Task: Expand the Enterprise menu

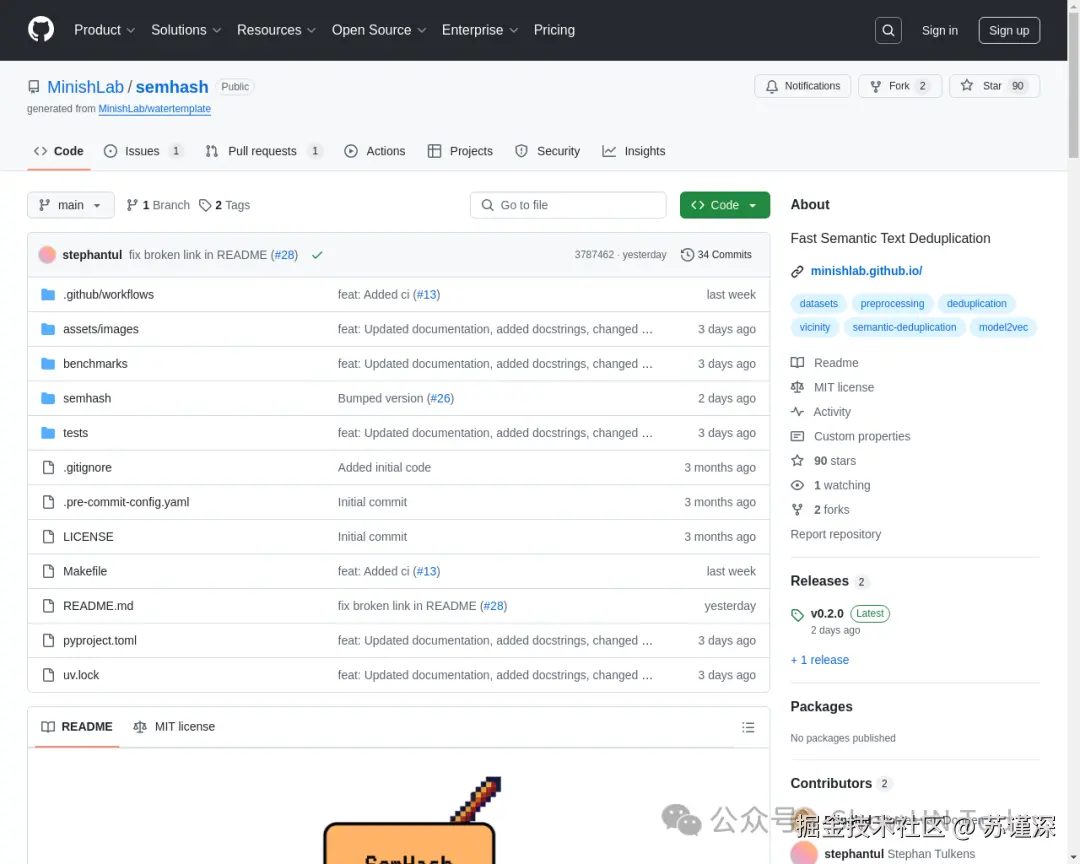Action: coord(480,30)
